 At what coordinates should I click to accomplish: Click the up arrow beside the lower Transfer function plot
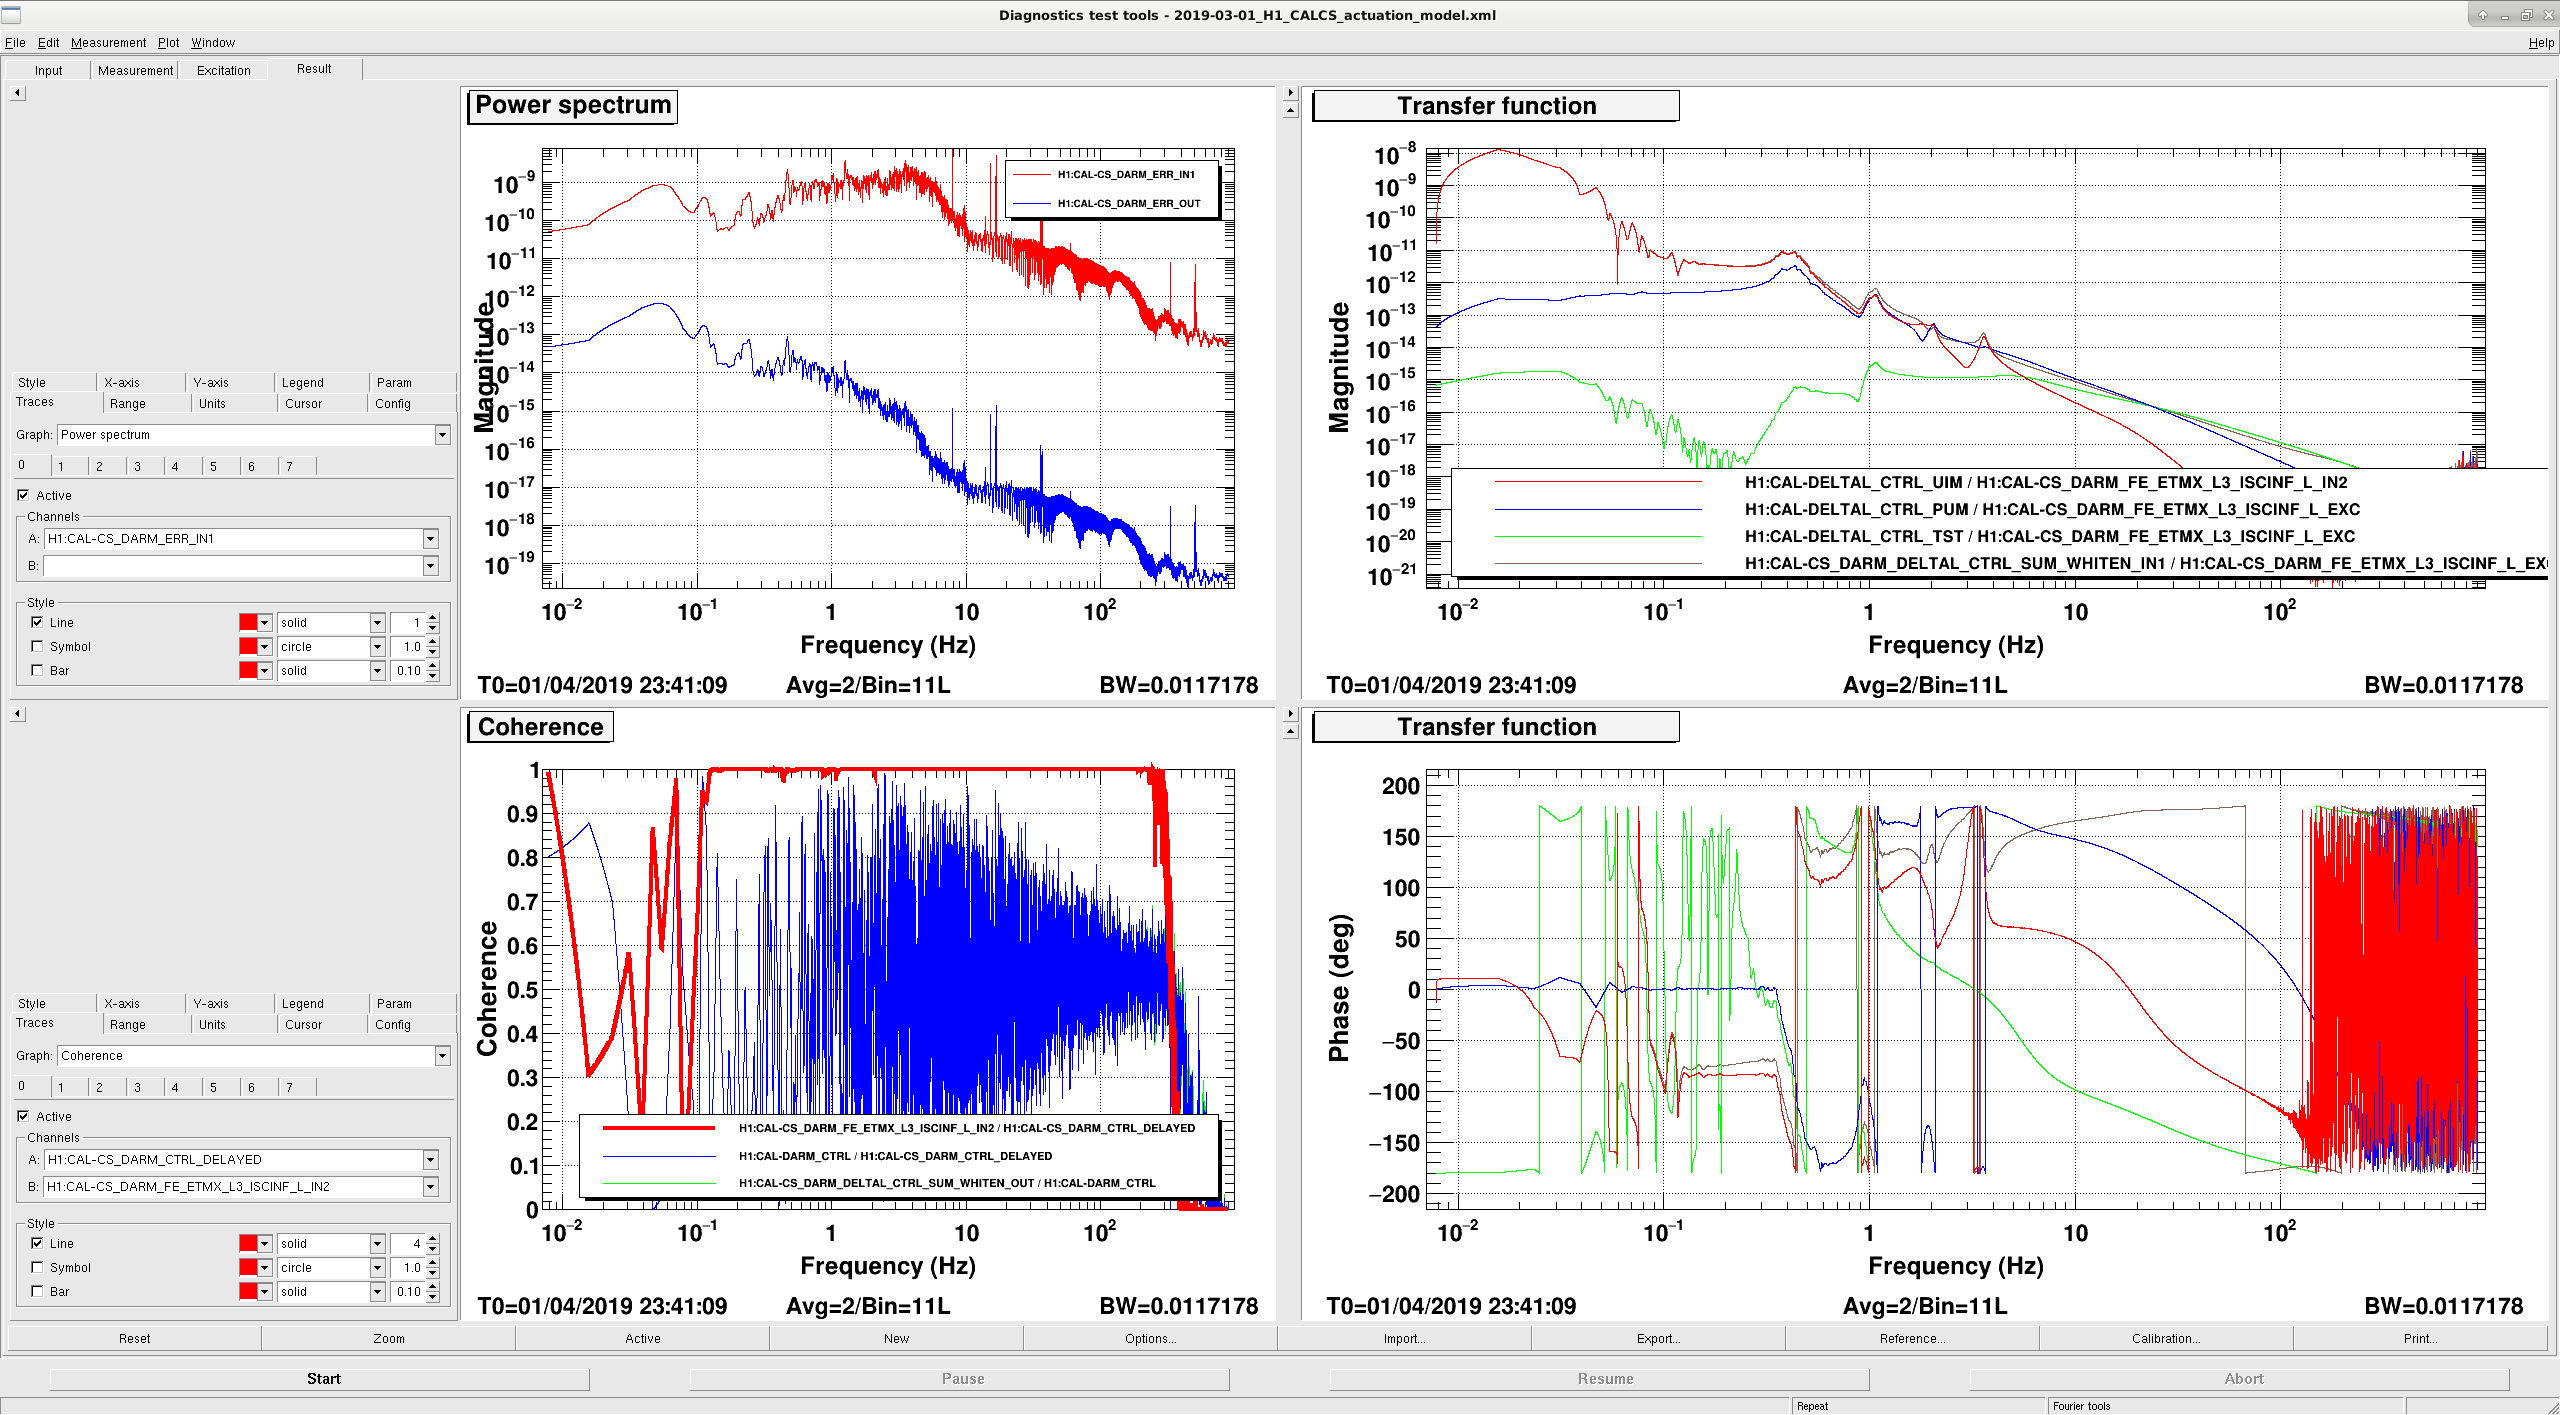click(x=1290, y=732)
